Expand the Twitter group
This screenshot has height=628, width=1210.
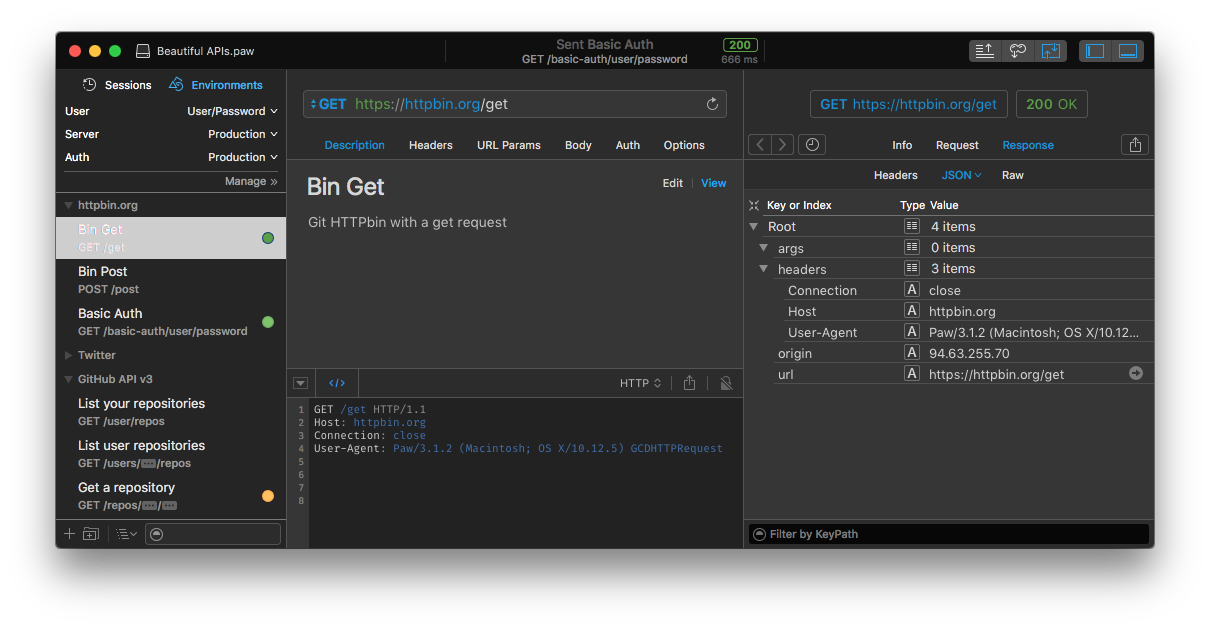tap(69, 355)
